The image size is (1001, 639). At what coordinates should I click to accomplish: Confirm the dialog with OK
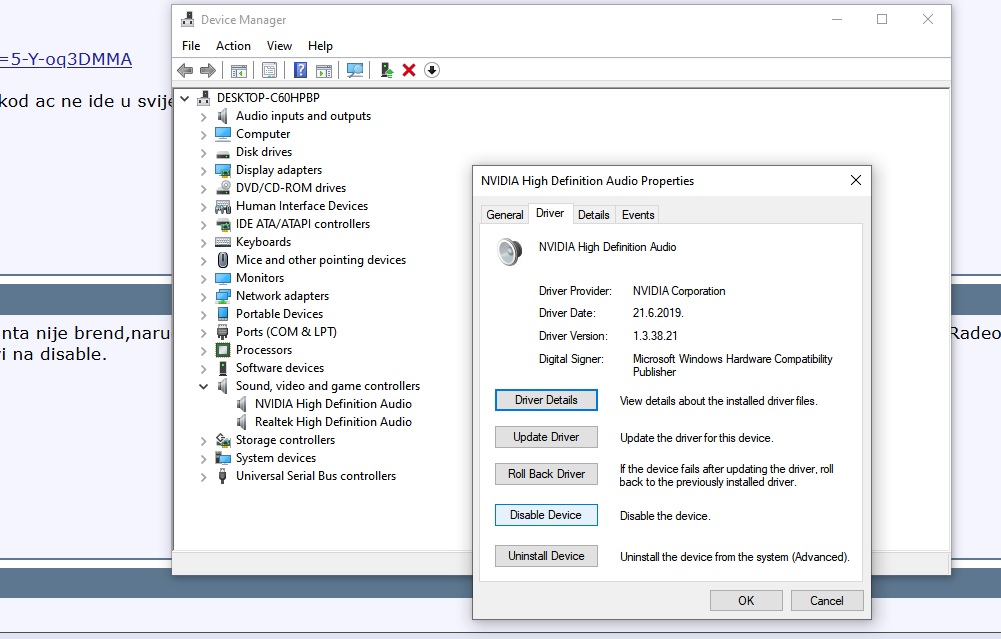(746, 601)
